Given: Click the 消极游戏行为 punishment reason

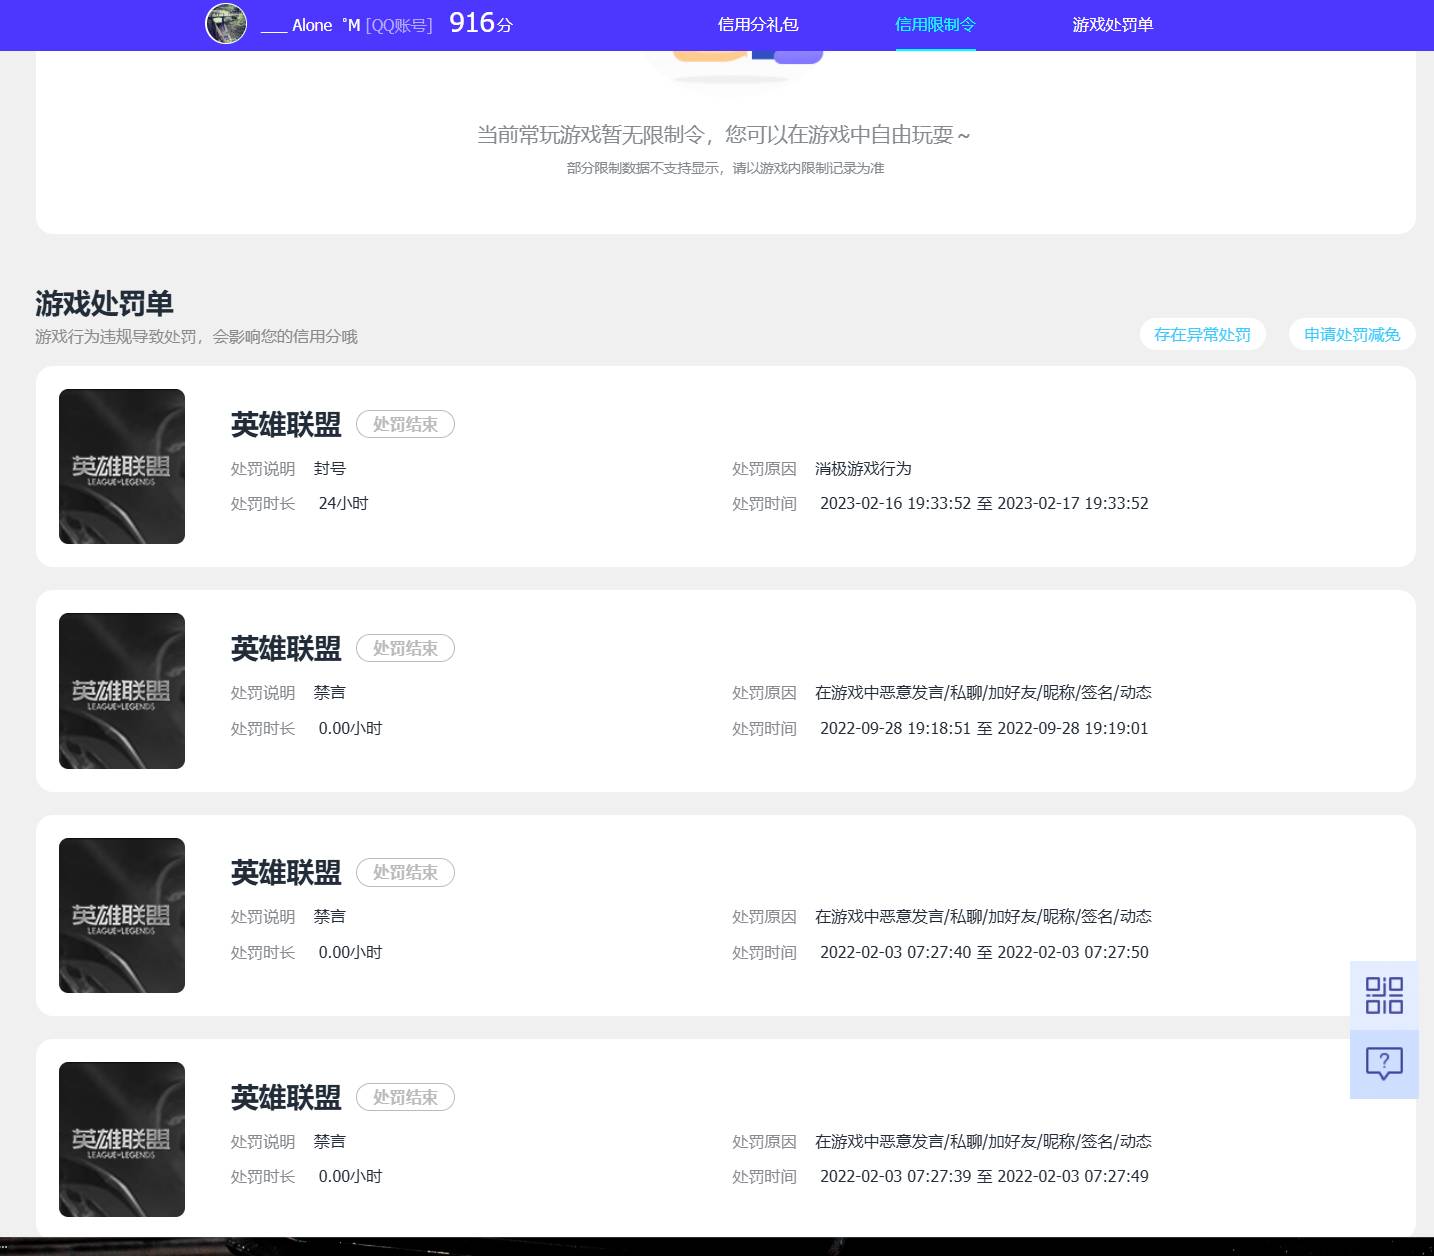Looking at the screenshot, I should (863, 468).
